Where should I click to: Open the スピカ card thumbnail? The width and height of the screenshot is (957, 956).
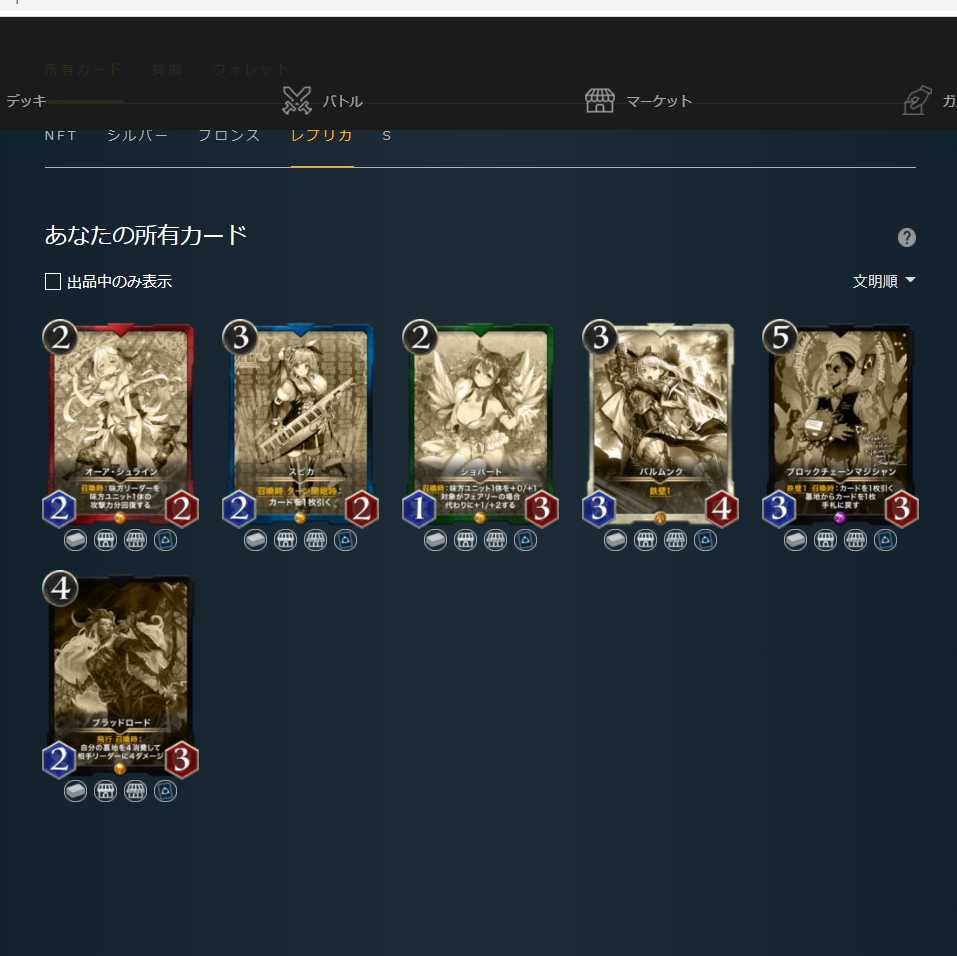pyautogui.click(x=300, y=424)
